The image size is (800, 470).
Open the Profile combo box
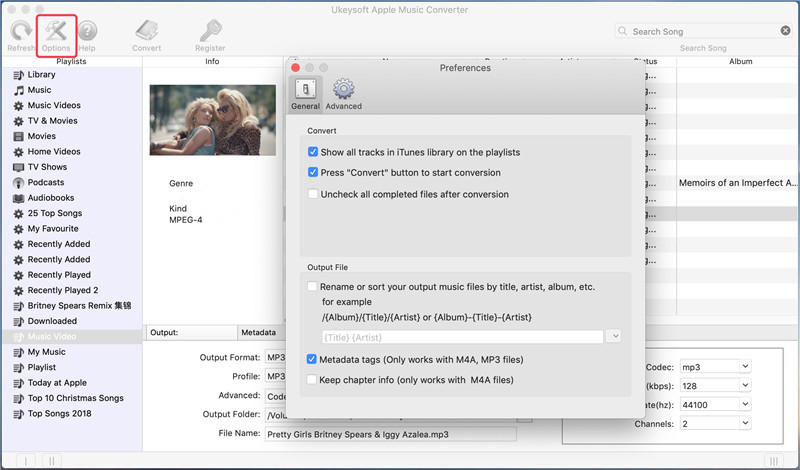(276, 376)
